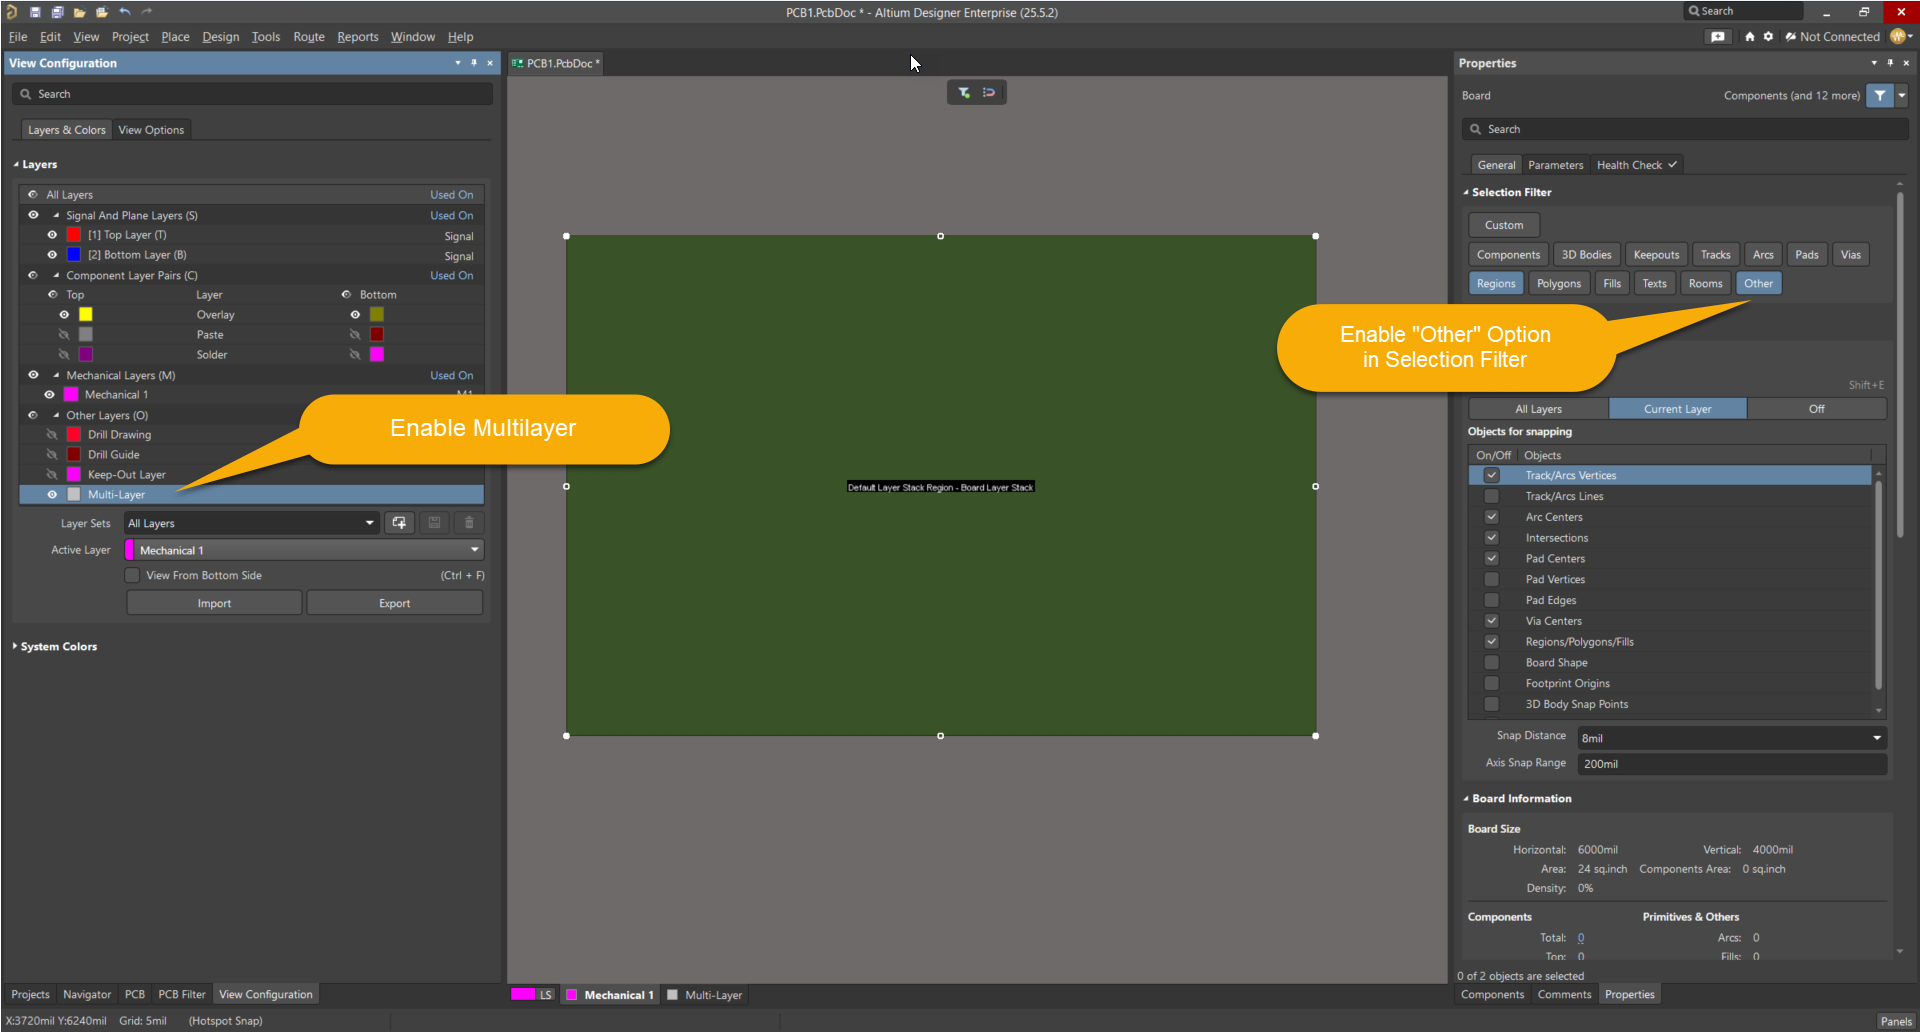The height and width of the screenshot is (1032, 1920).
Task: Click the Properties selection filter funnel button
Action: point(1880,96)
